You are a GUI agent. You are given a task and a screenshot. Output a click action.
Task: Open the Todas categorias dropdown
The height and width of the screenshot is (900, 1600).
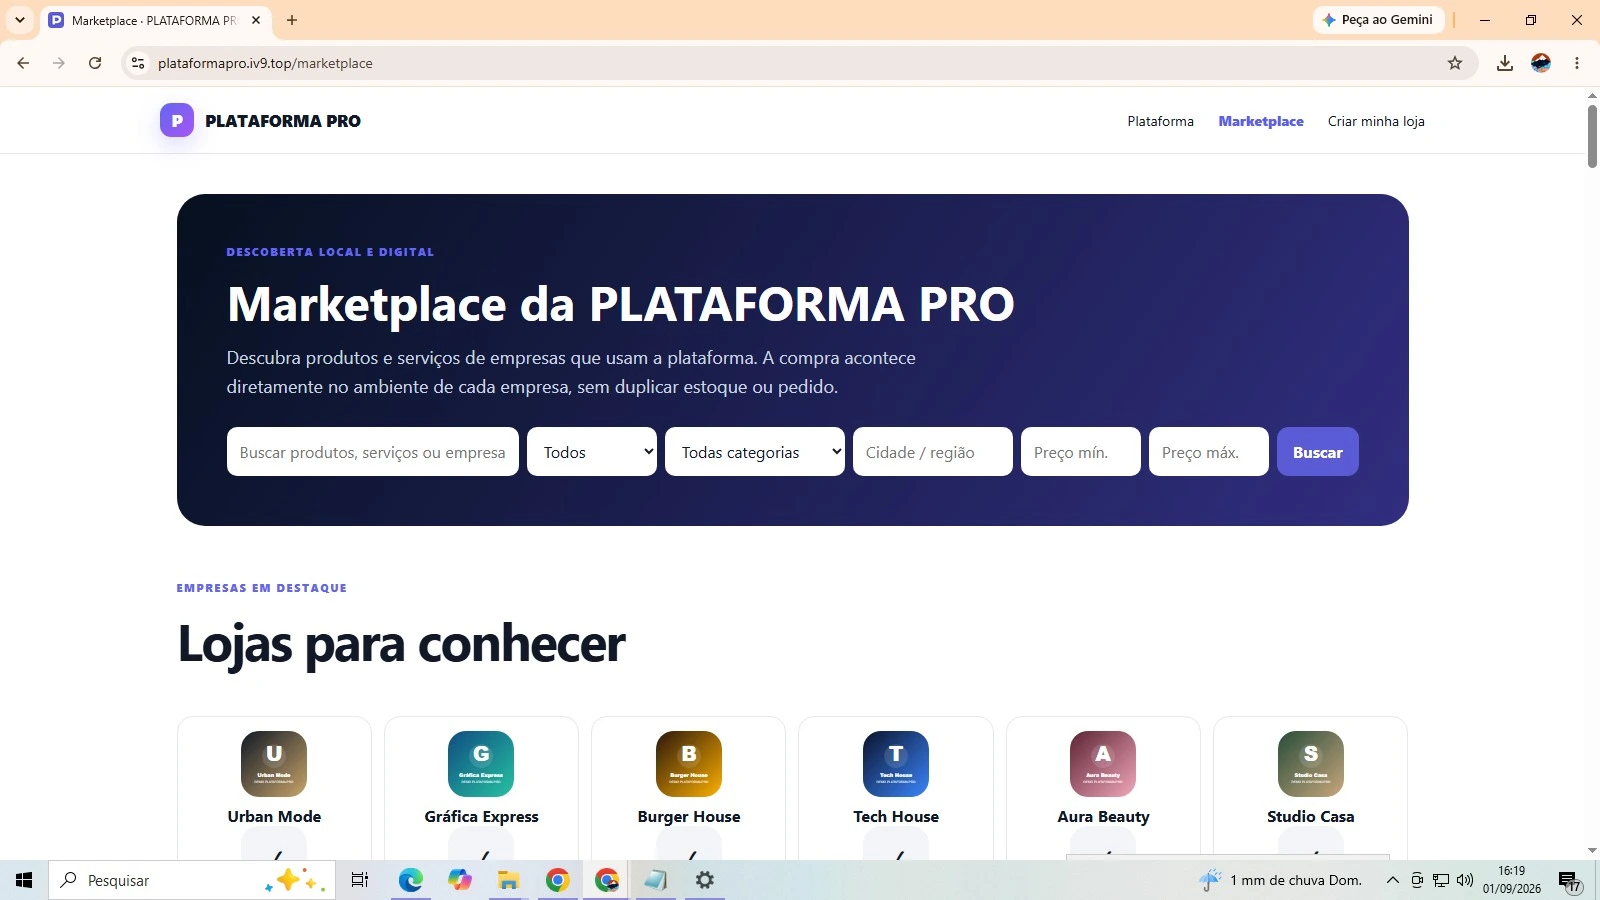click(755, 452)
